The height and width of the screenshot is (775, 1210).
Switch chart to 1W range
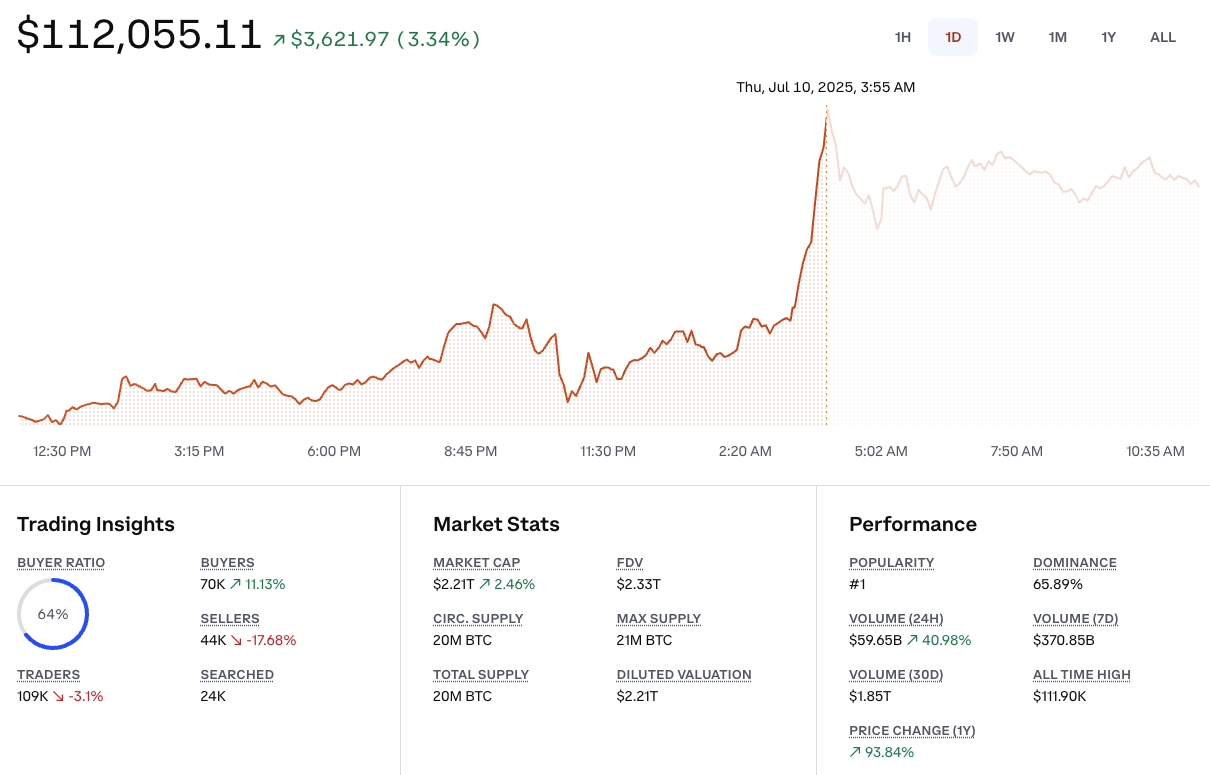tap(1005, 37)
